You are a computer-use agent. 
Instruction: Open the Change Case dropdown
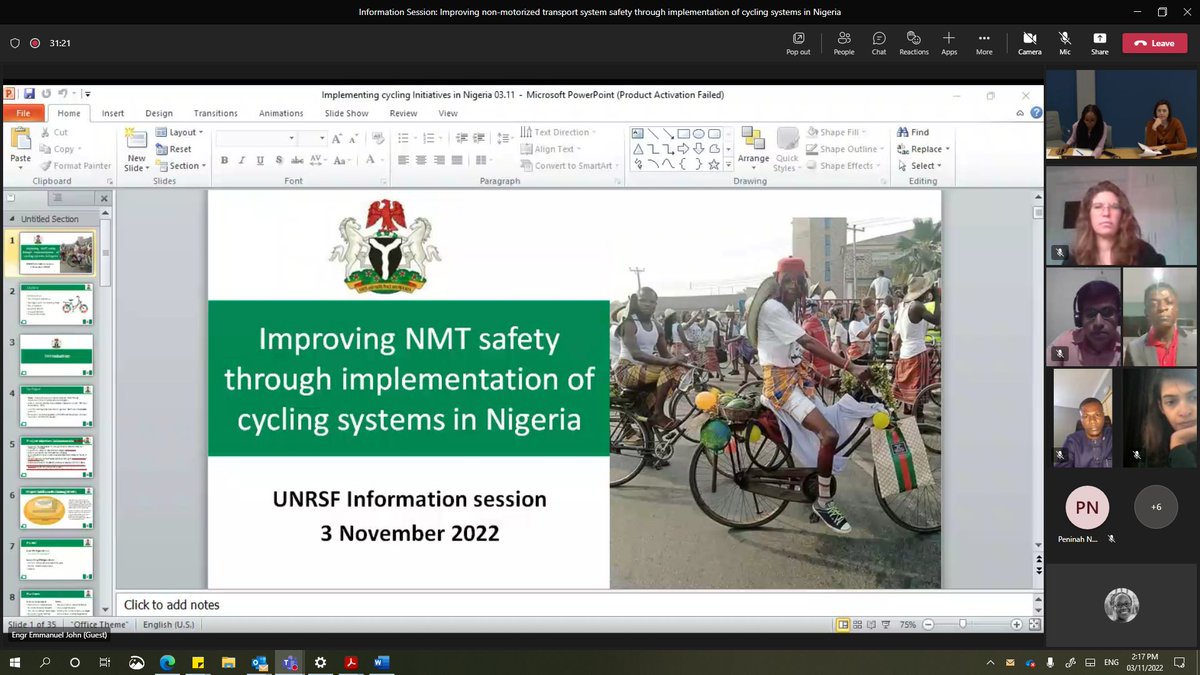343,160
